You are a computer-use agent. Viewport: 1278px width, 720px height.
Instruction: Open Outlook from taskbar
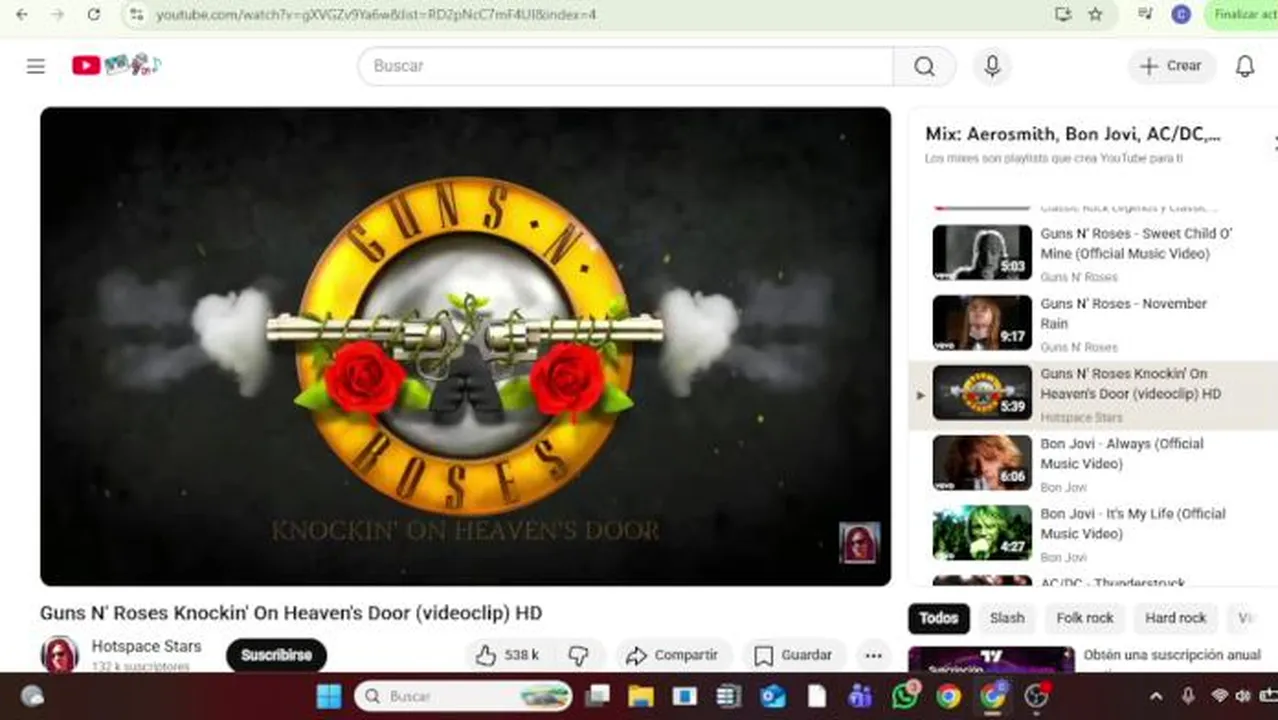pos(772,696)
